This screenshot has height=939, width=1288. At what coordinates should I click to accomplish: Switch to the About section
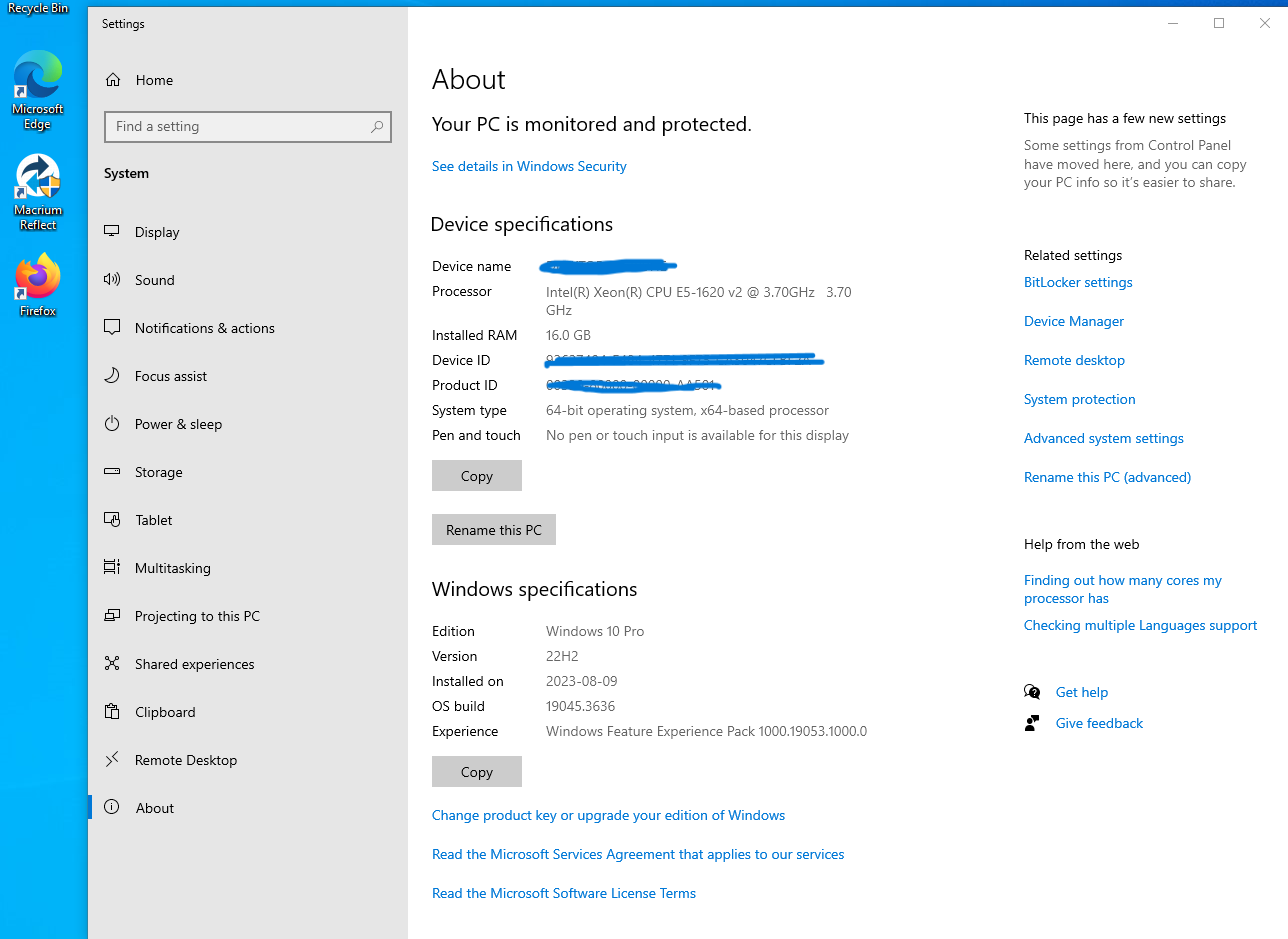coord(154,807)
